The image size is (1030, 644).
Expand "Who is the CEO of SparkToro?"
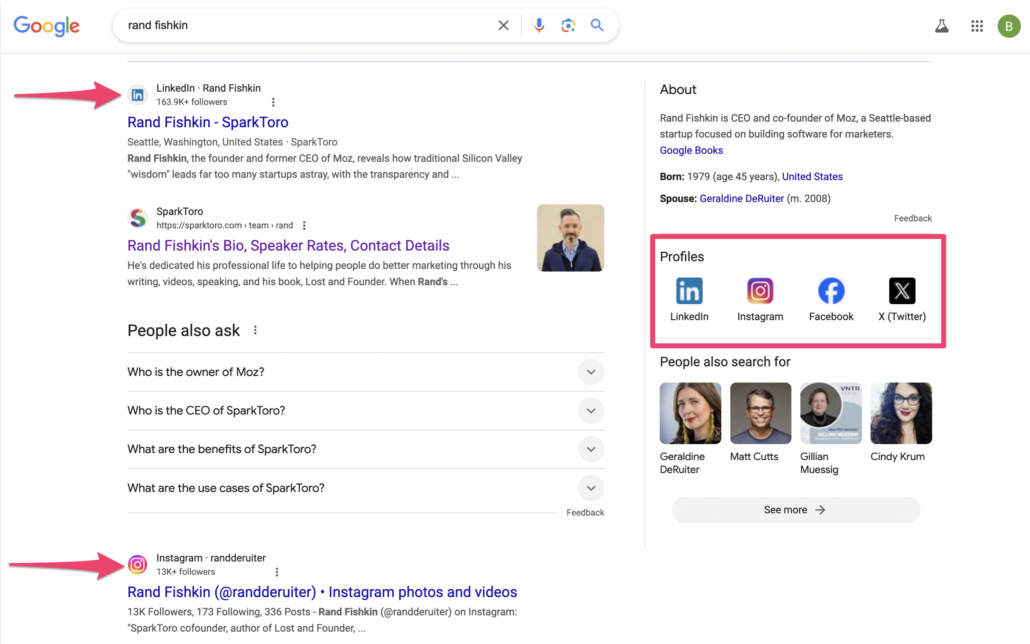[x=591, y=411]
